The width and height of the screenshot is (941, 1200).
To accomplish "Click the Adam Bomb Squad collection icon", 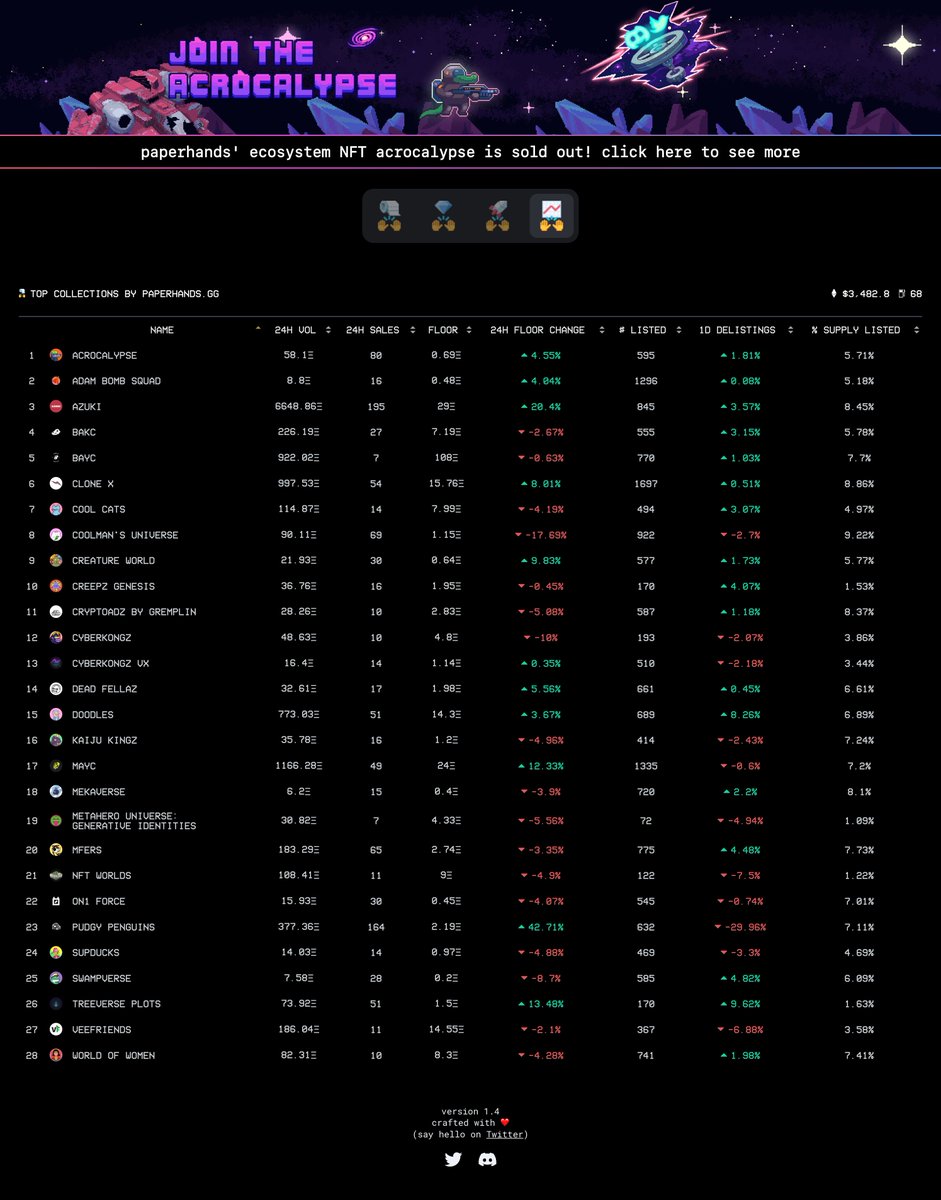I will [x=56, y=381].
